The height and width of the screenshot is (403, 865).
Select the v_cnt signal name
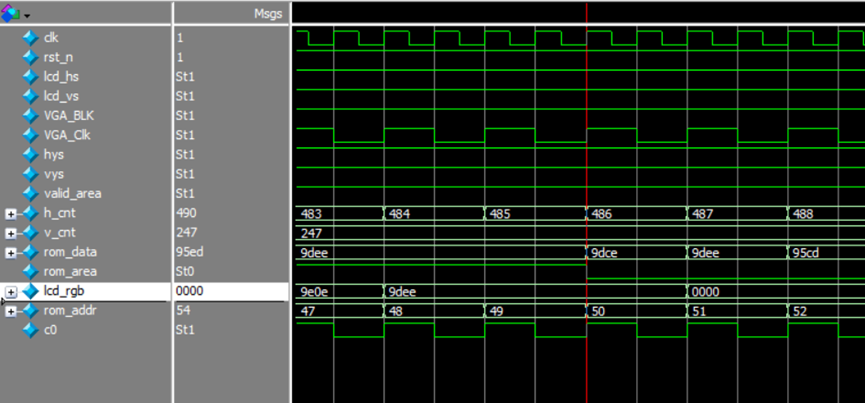[58, 233]
